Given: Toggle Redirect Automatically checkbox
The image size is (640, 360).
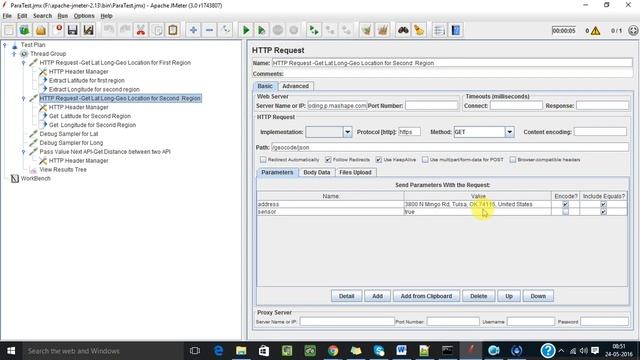Looking at the screenshot, I should pyautogui.click(x=263, y=160).
